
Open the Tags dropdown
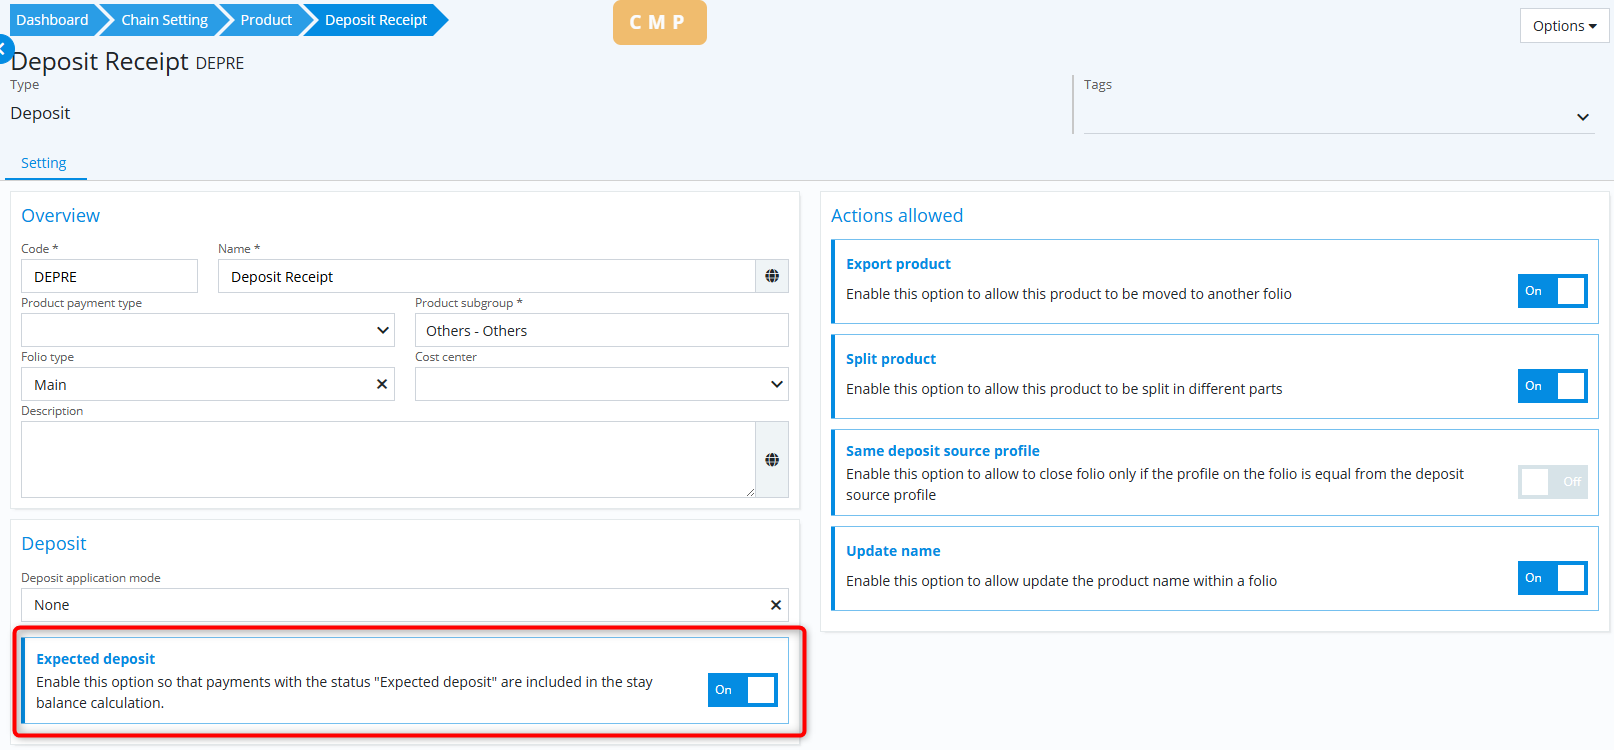(1582, 117)
